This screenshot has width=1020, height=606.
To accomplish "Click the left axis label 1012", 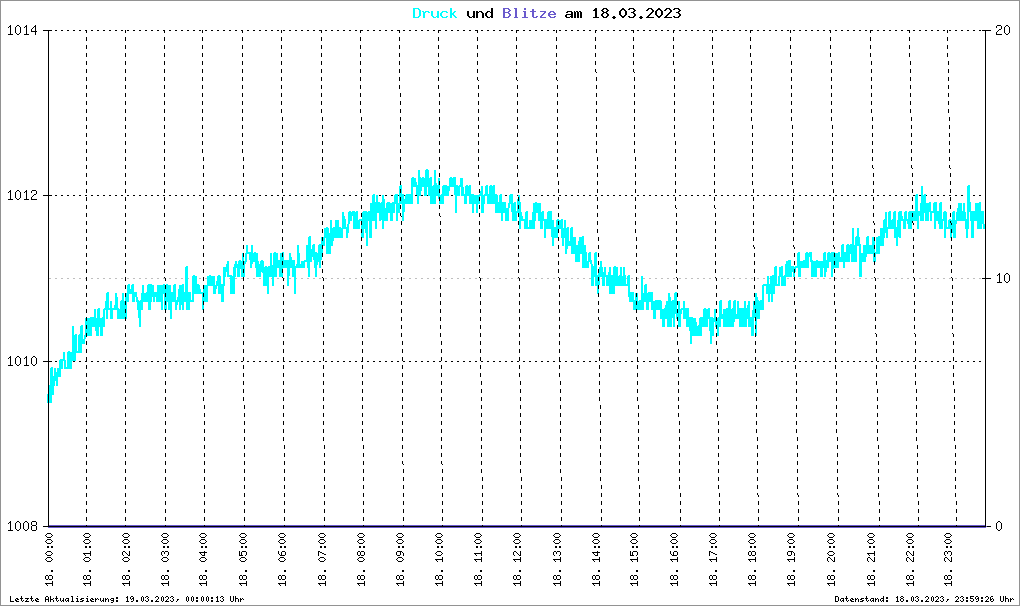I will (22, 196).
